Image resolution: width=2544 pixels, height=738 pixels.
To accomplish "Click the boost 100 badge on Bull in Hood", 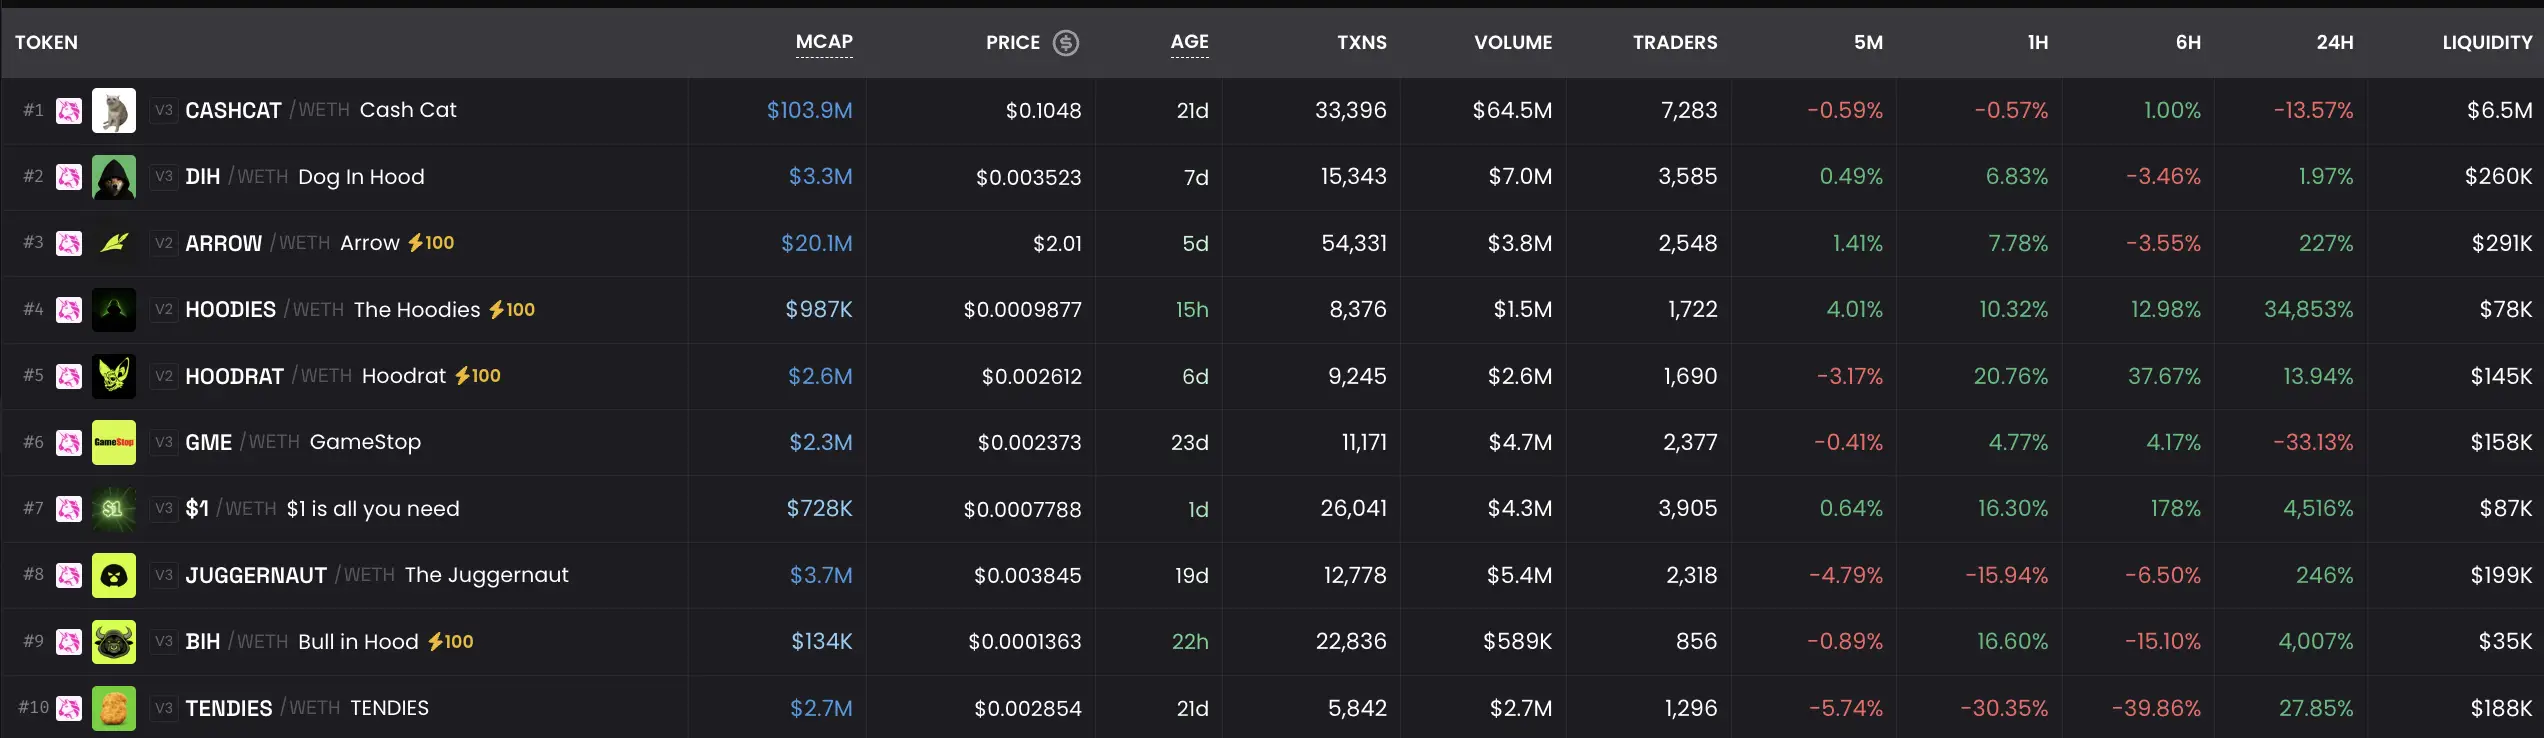I will pyautogui.click(x=451, y=642).
